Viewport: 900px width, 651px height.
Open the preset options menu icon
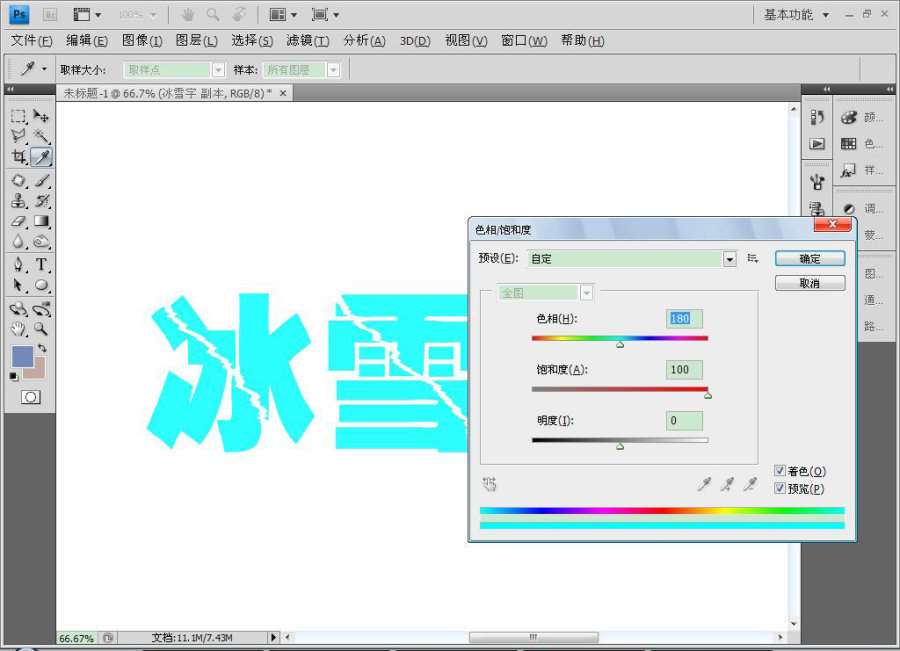752,259
